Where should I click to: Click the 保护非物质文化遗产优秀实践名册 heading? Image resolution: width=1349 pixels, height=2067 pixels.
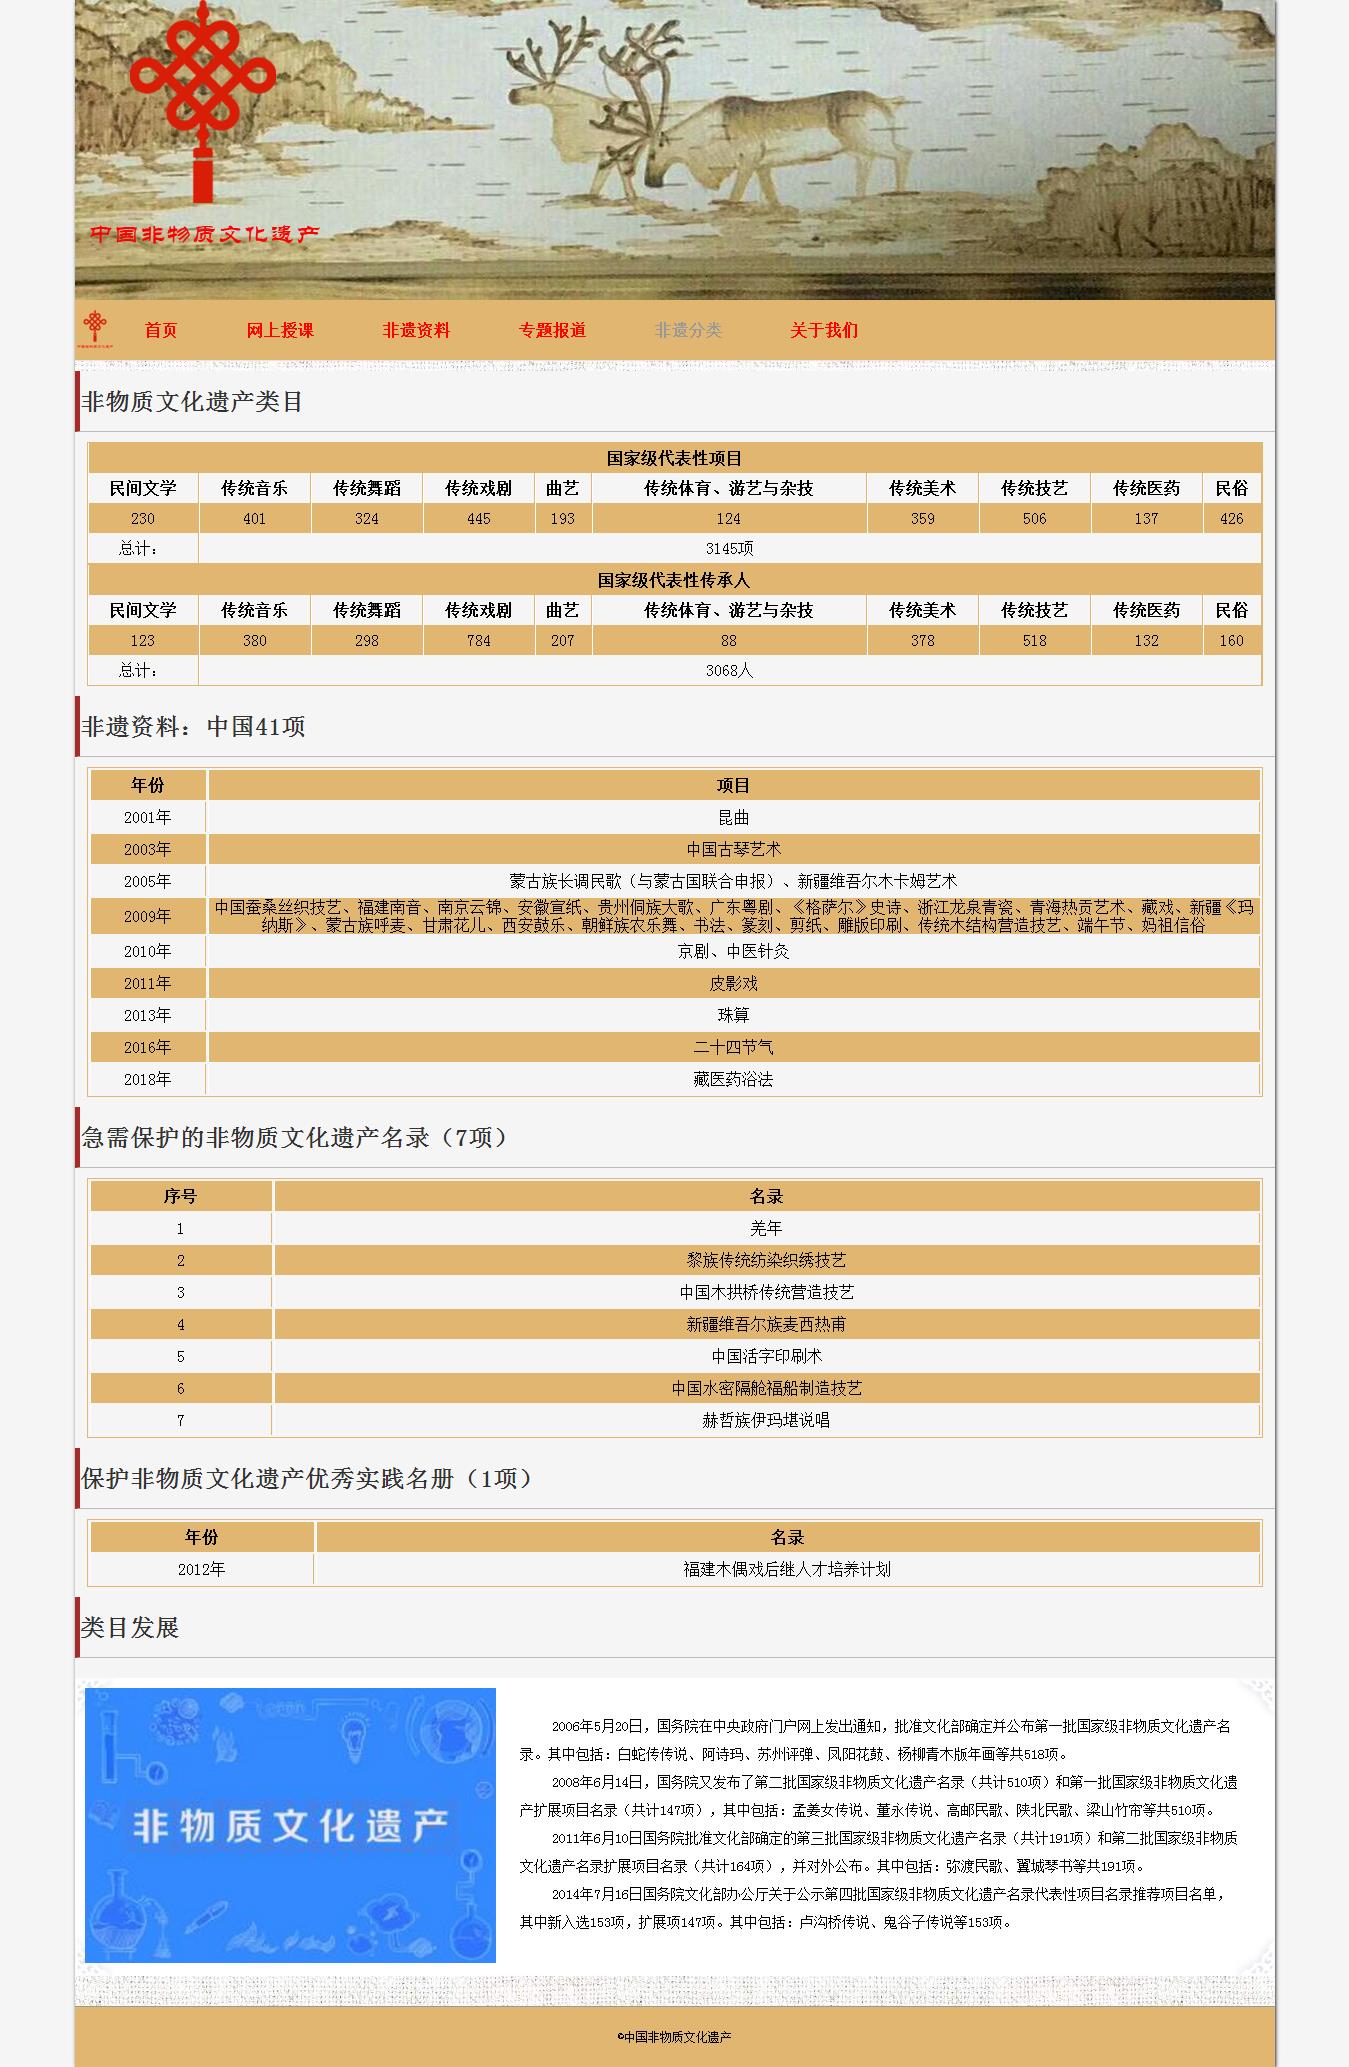(307, 1479)
